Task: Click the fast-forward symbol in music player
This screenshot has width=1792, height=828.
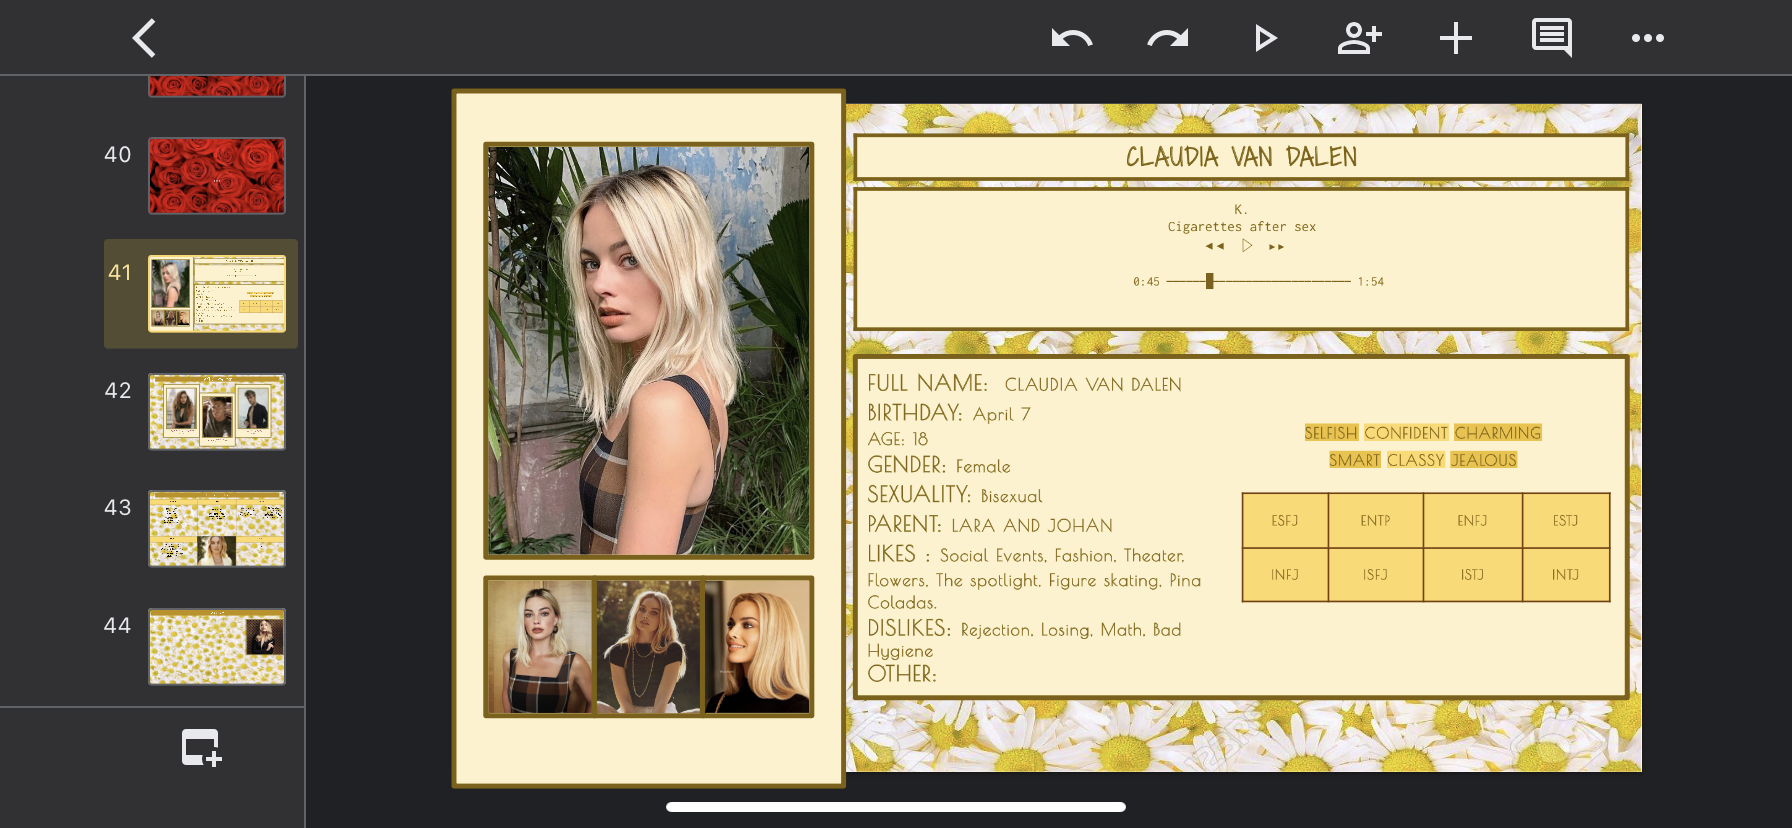Action: click(x=1277, y=246)
